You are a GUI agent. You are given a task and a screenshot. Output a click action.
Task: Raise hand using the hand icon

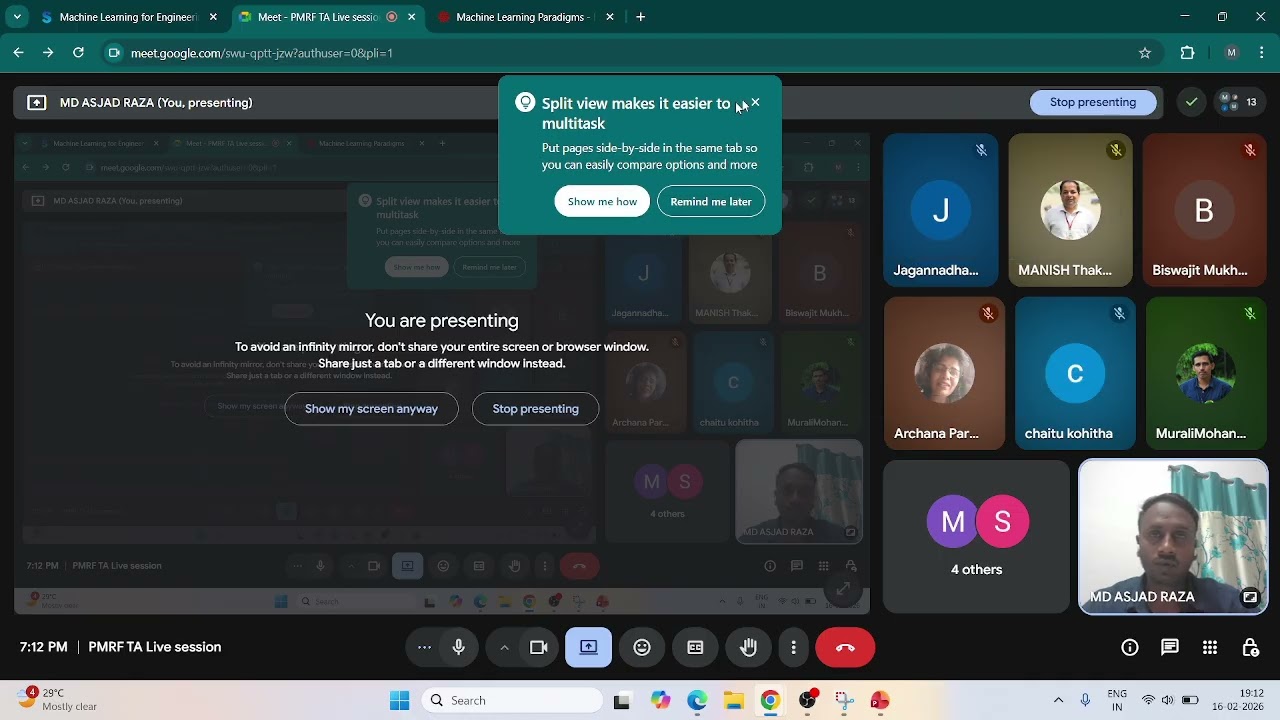click(748, 647)
